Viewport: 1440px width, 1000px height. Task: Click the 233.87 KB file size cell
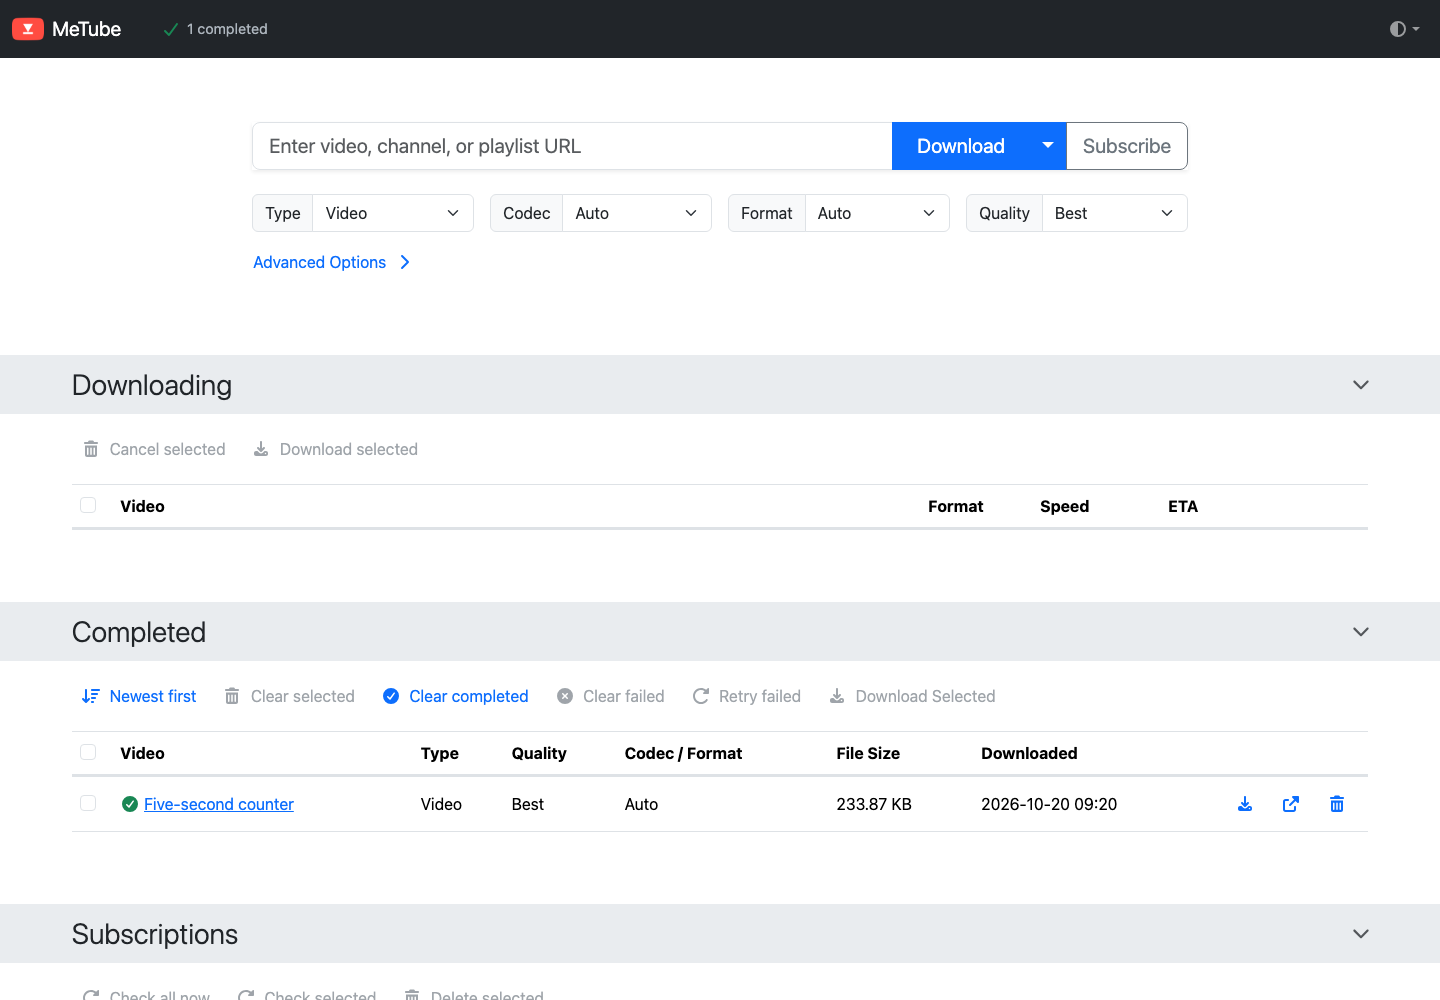click(x=874, y=804)
